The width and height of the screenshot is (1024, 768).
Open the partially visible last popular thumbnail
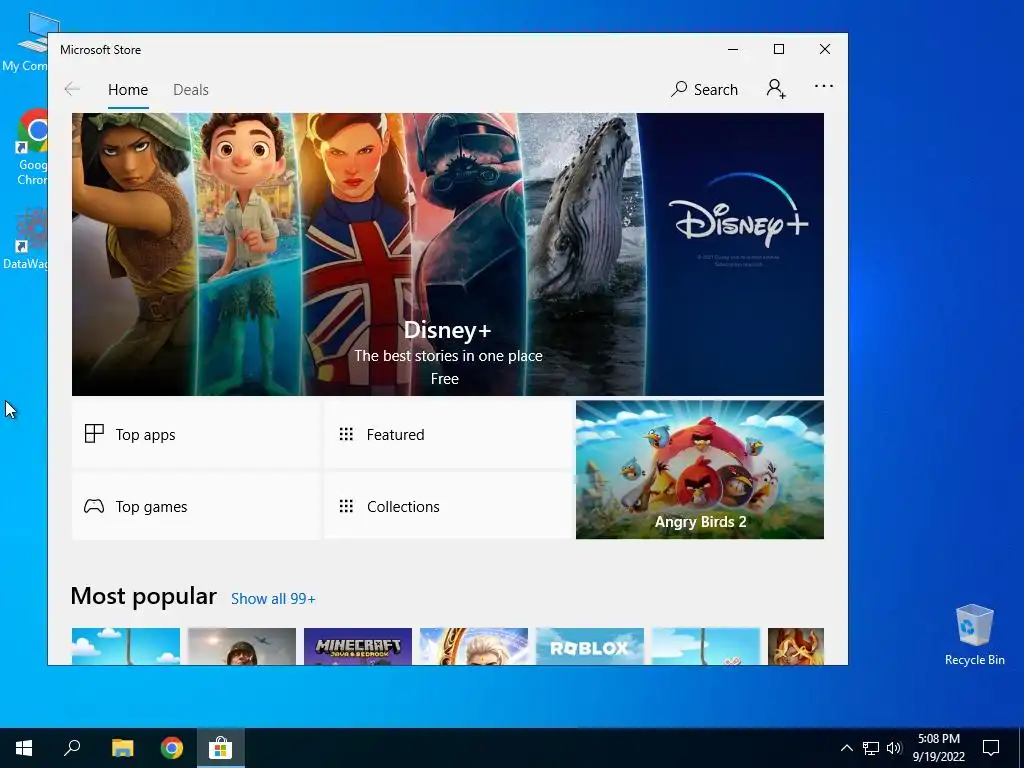coord(795,647)
